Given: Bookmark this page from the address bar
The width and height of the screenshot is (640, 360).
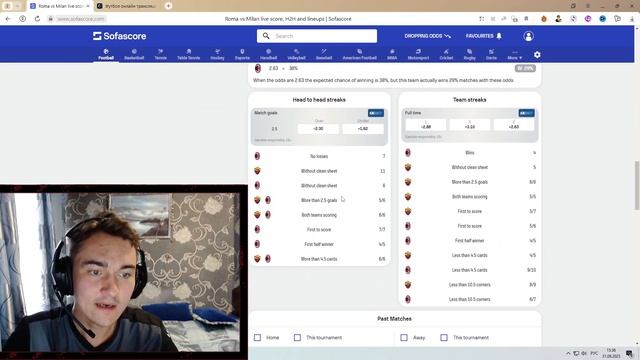Looking at the screenshot, I should point(527,19).
